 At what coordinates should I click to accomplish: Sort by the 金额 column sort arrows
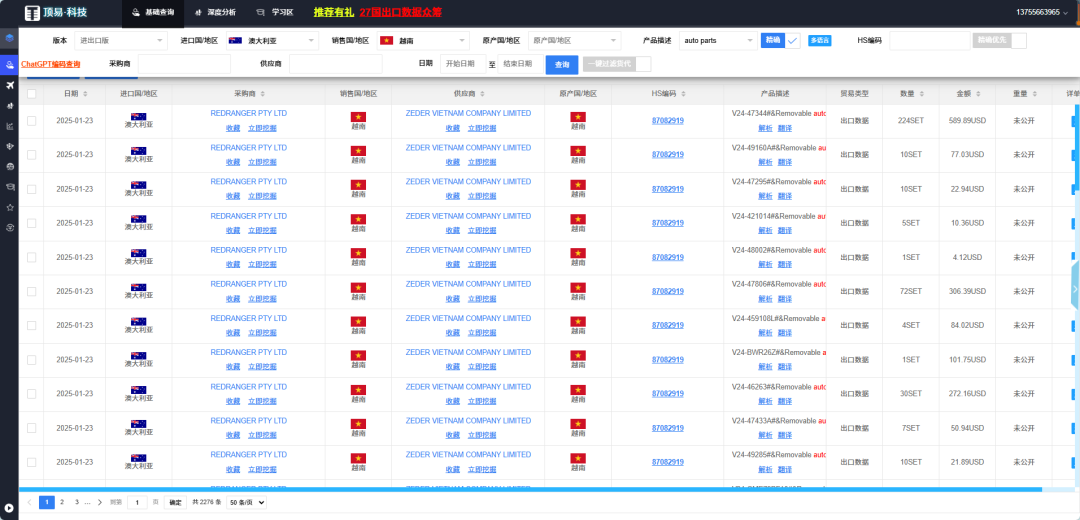pos(978,94)
